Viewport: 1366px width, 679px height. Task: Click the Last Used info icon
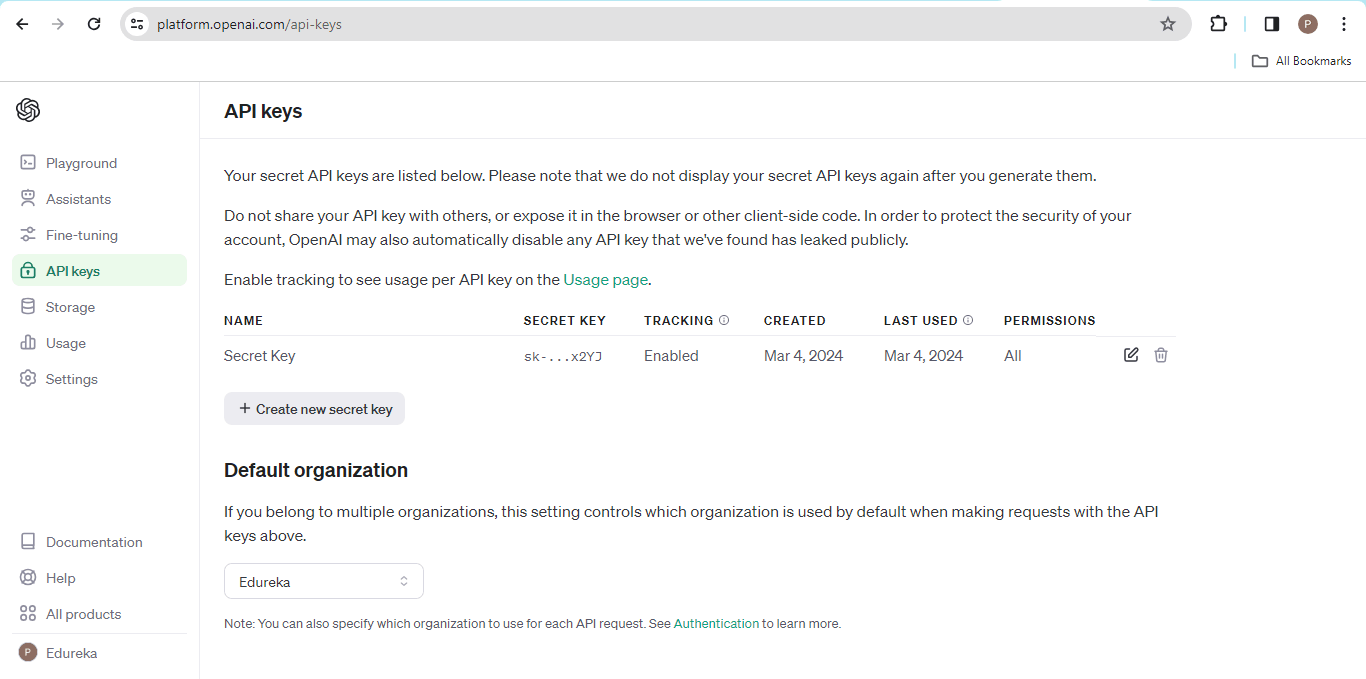(x=968, y=321)
